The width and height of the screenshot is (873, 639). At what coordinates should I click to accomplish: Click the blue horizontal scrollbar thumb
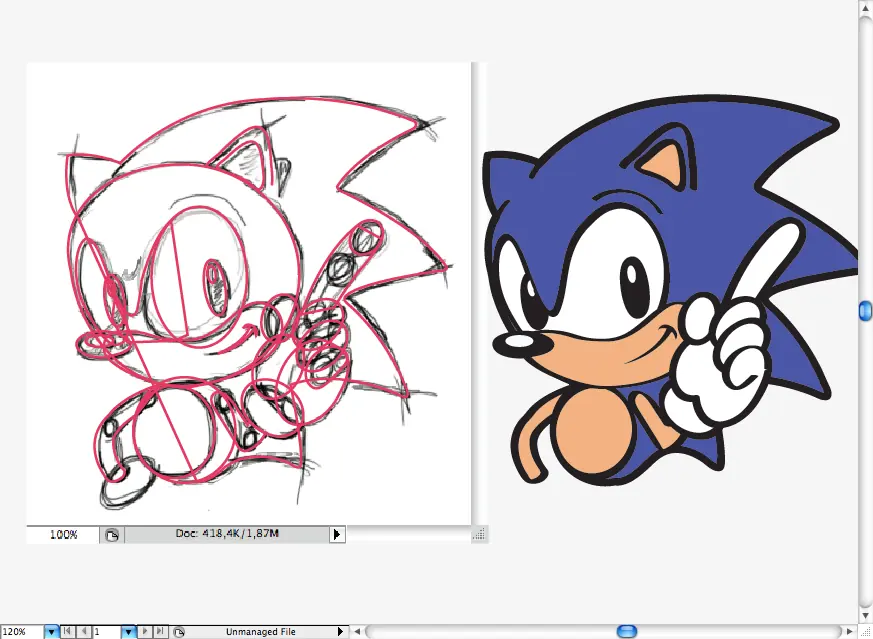pos(627,631)
